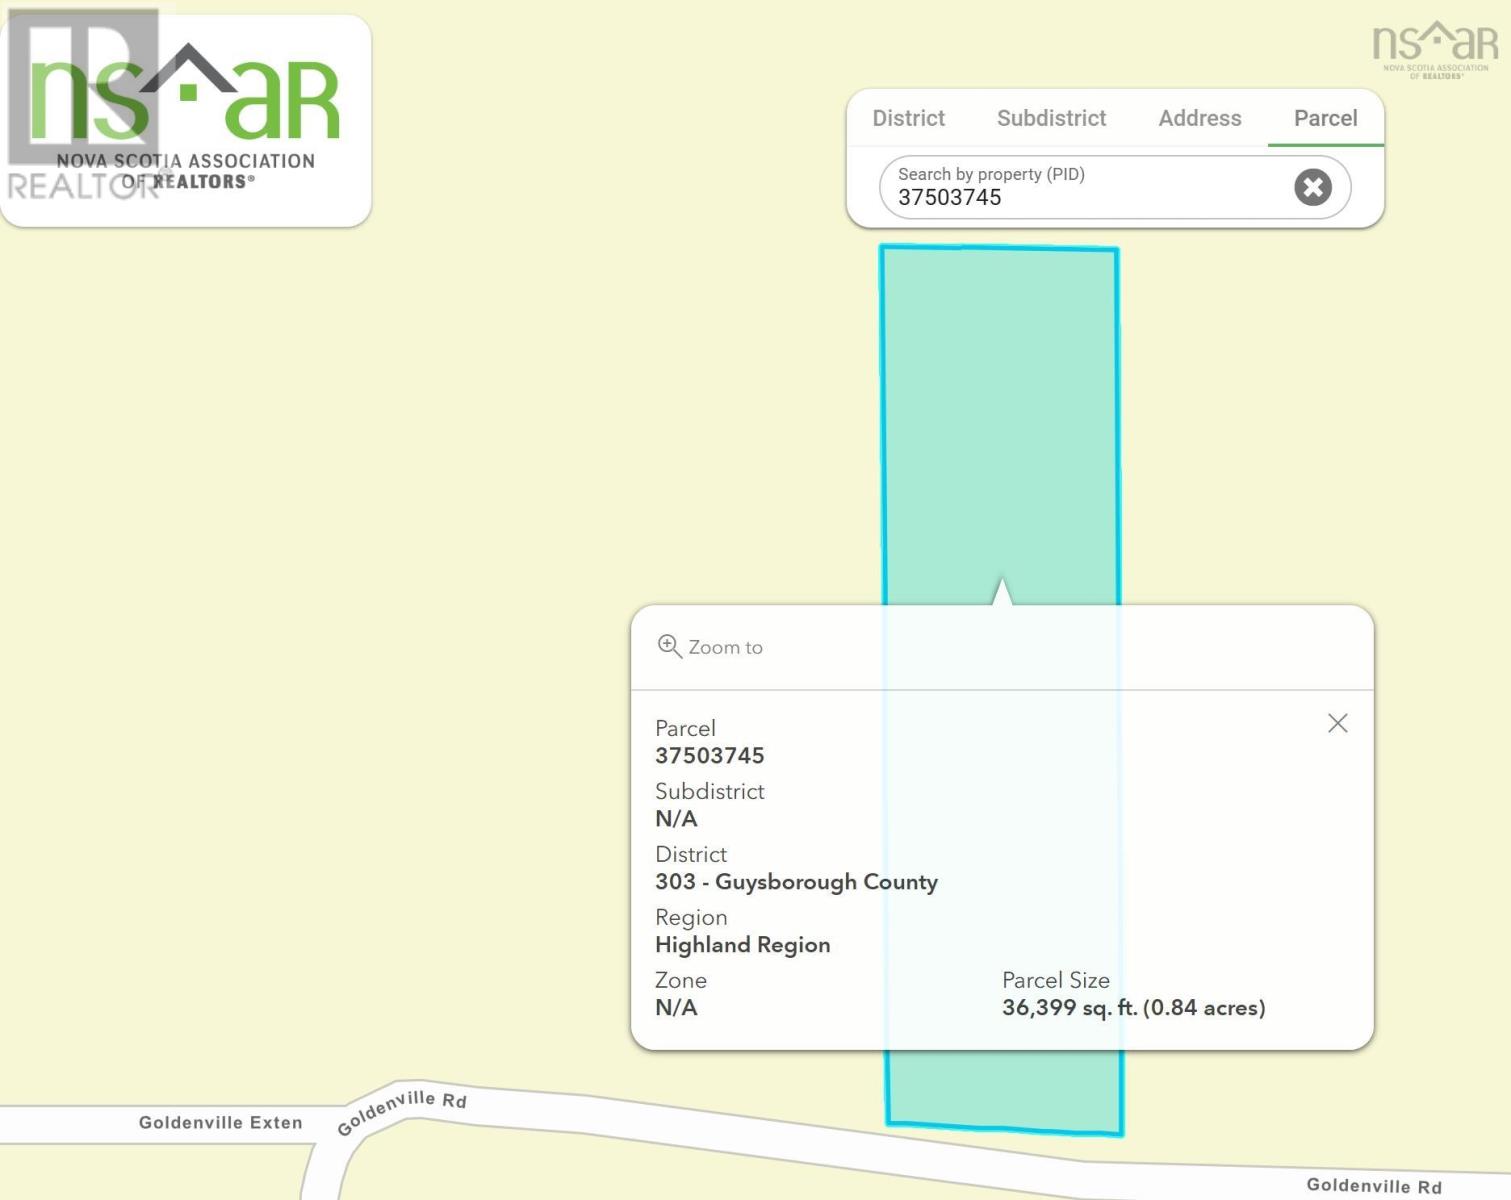Image resolution: width=1511 pixels, height=1200 pixels.
Task: Click the Parcel Size value text
Action: [1135, 1008]
